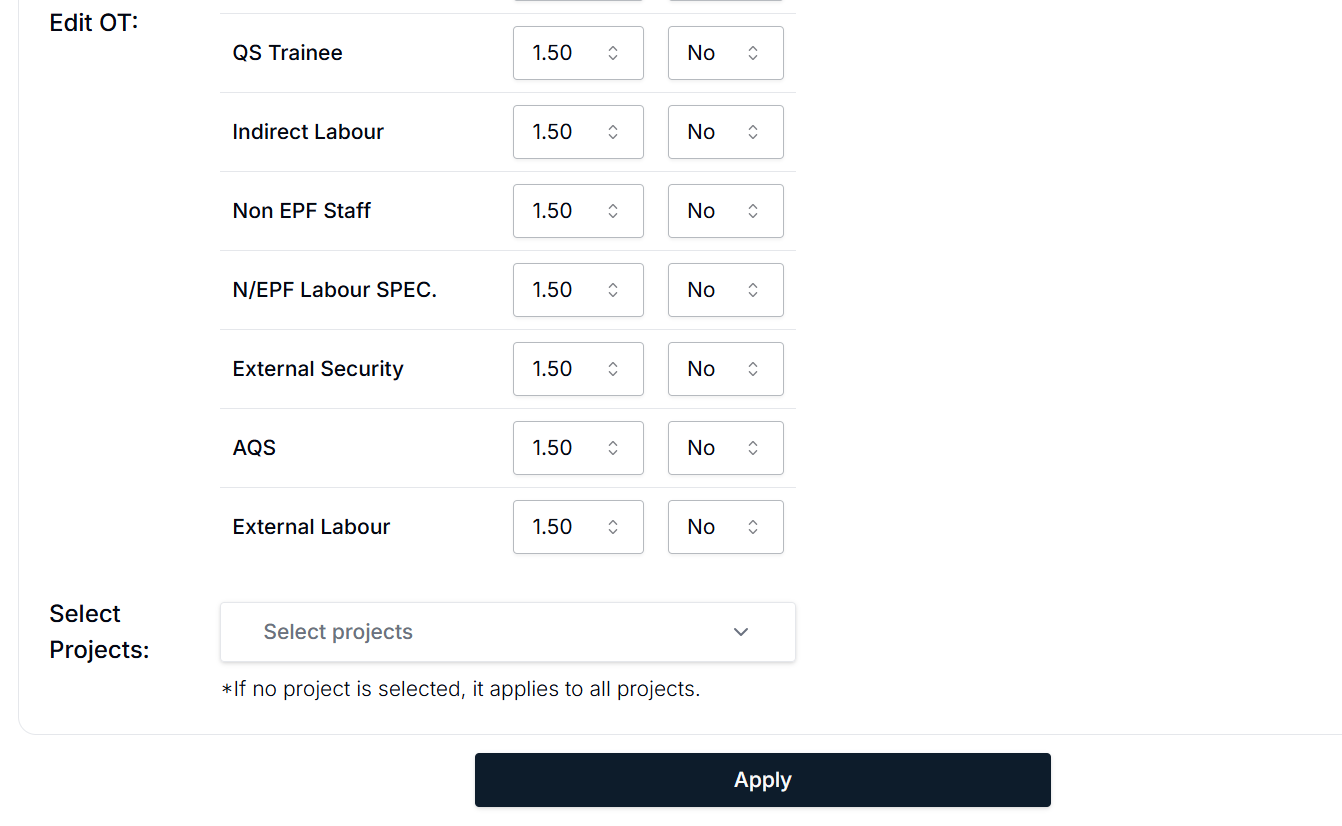The image size is (1342, 826).
Task: Click the Select projects chevron arrow
Action: pos(741,632)
